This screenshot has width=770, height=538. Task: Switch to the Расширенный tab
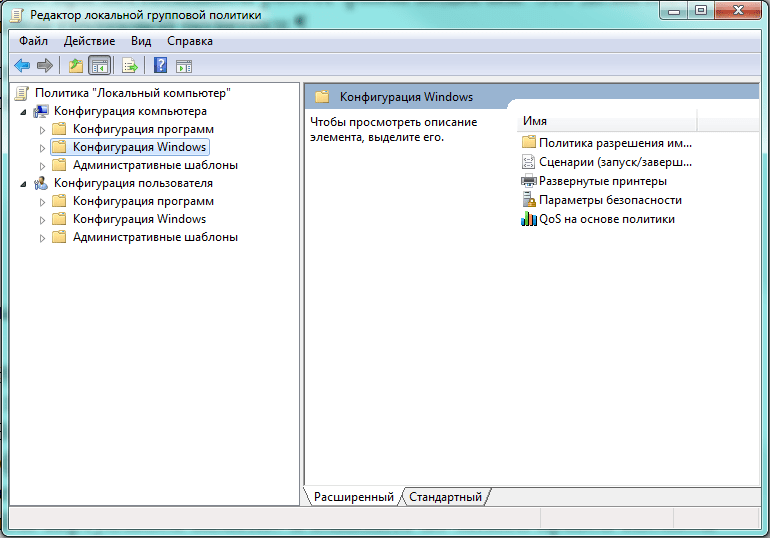[x=354, y=497]
